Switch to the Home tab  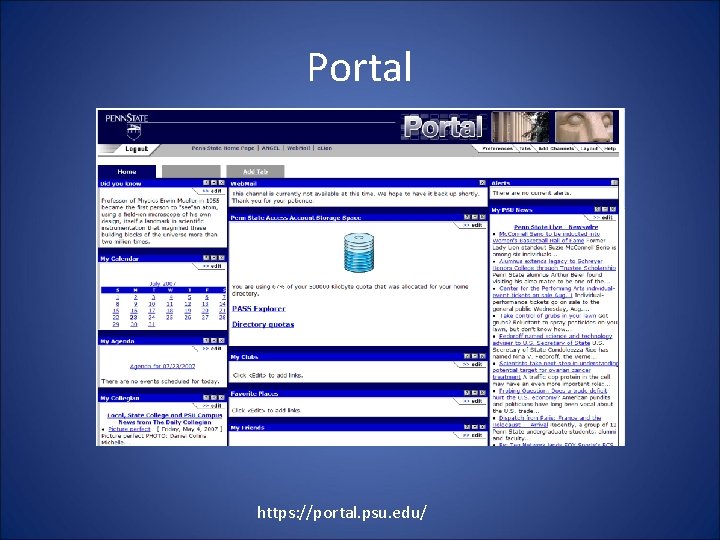coord(127,172)
